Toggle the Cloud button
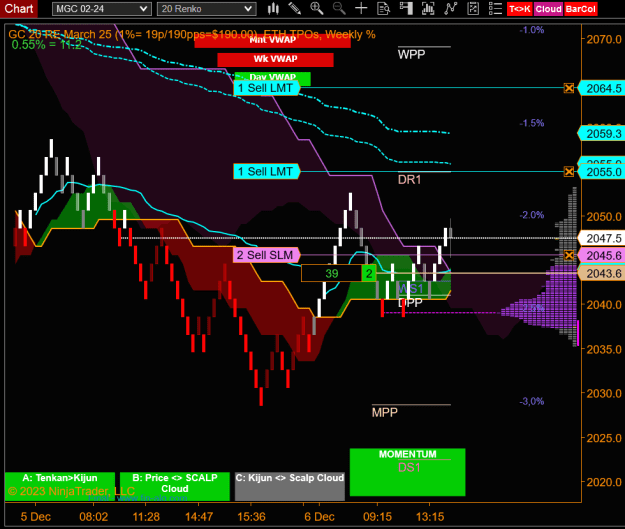Viewport: 625px width, 529px height. tap(548, 9)
